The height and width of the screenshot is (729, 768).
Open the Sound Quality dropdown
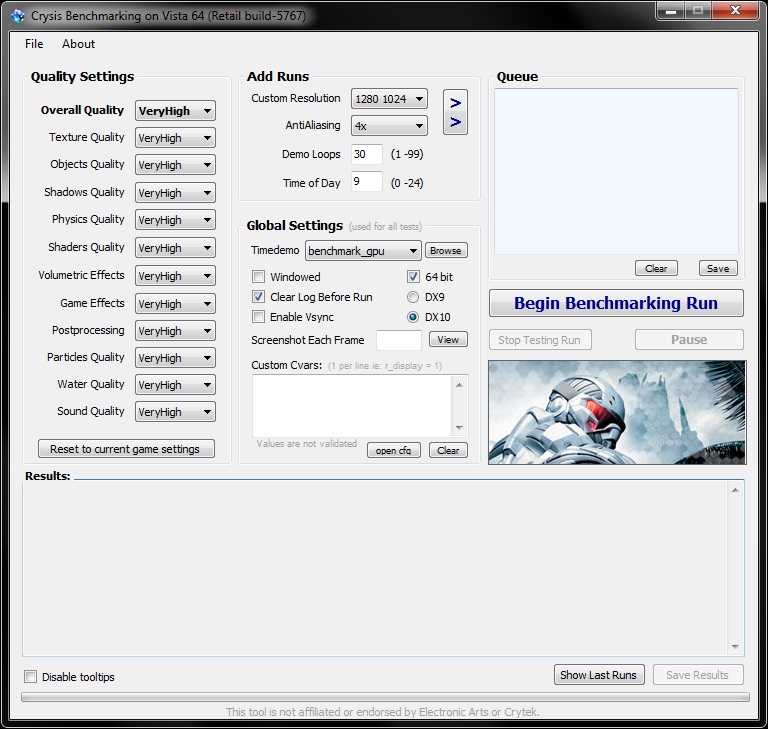coord(175,412)
